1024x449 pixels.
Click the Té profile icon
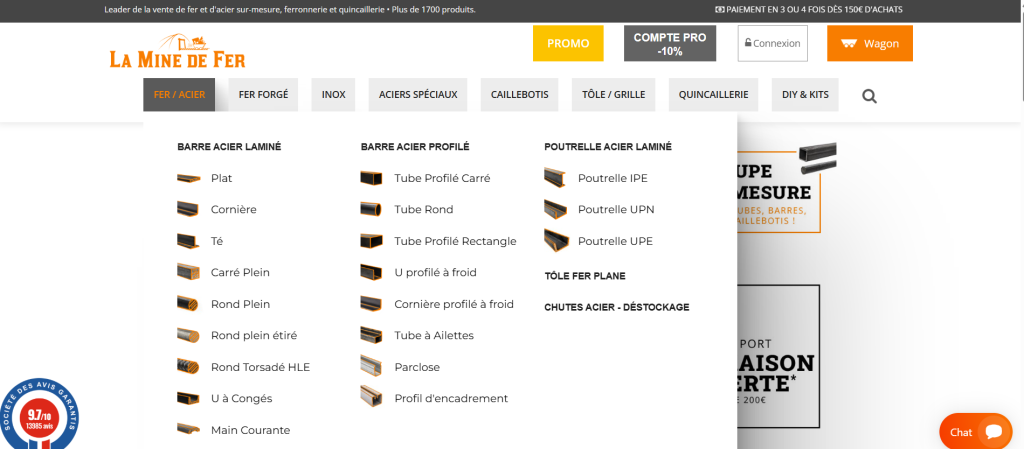coord(188,241)
